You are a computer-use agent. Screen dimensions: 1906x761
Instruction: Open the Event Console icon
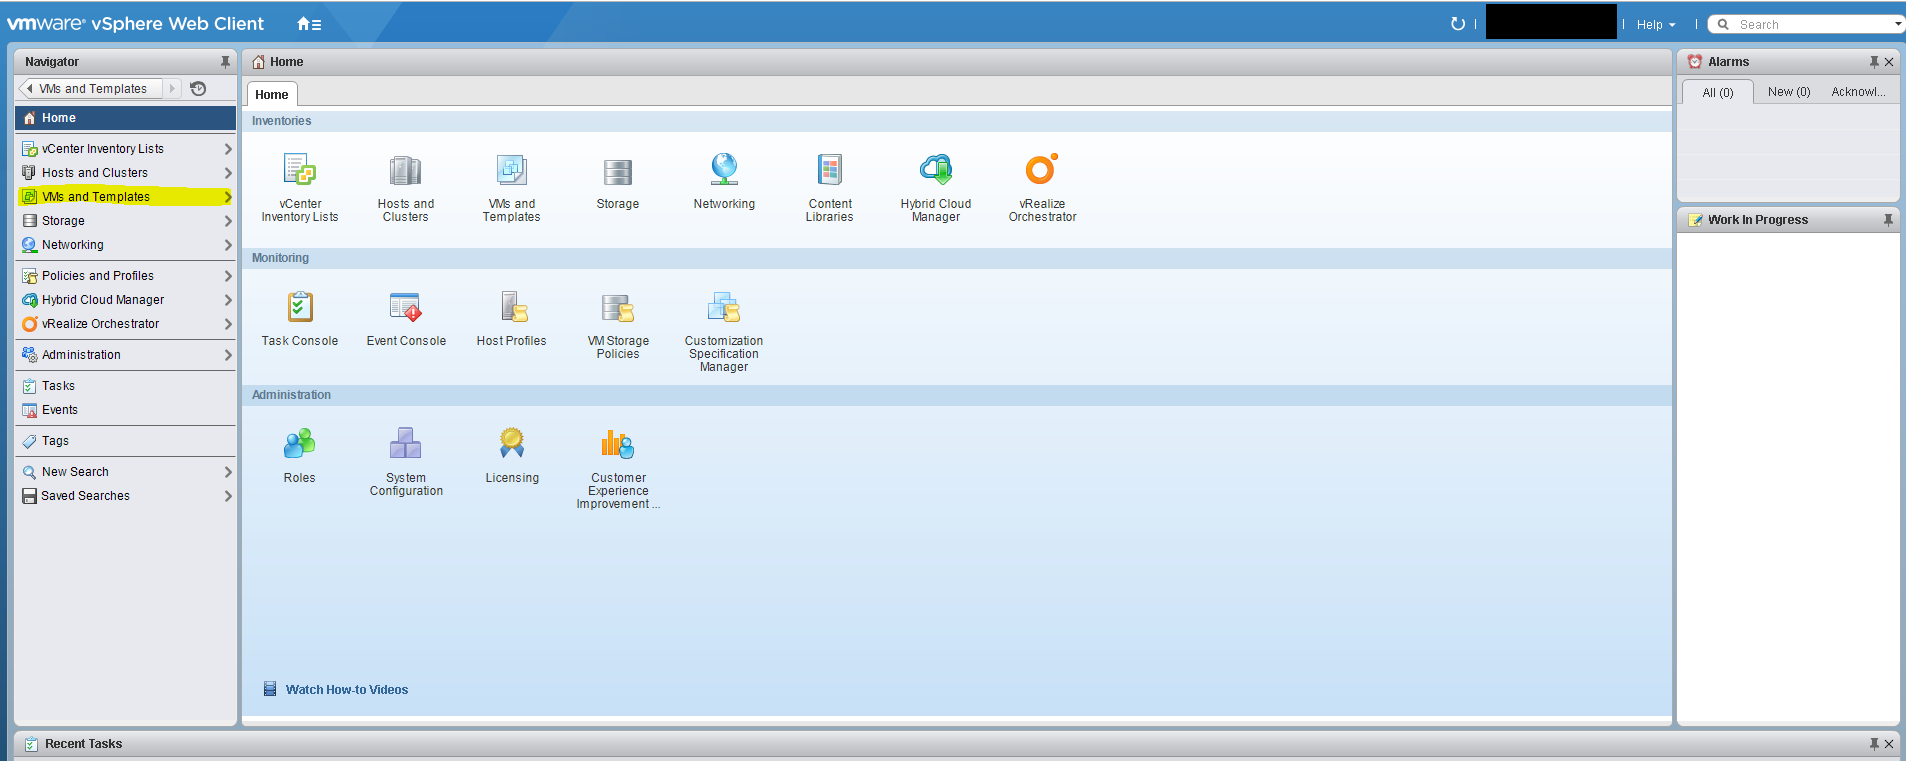pos(405,307)
